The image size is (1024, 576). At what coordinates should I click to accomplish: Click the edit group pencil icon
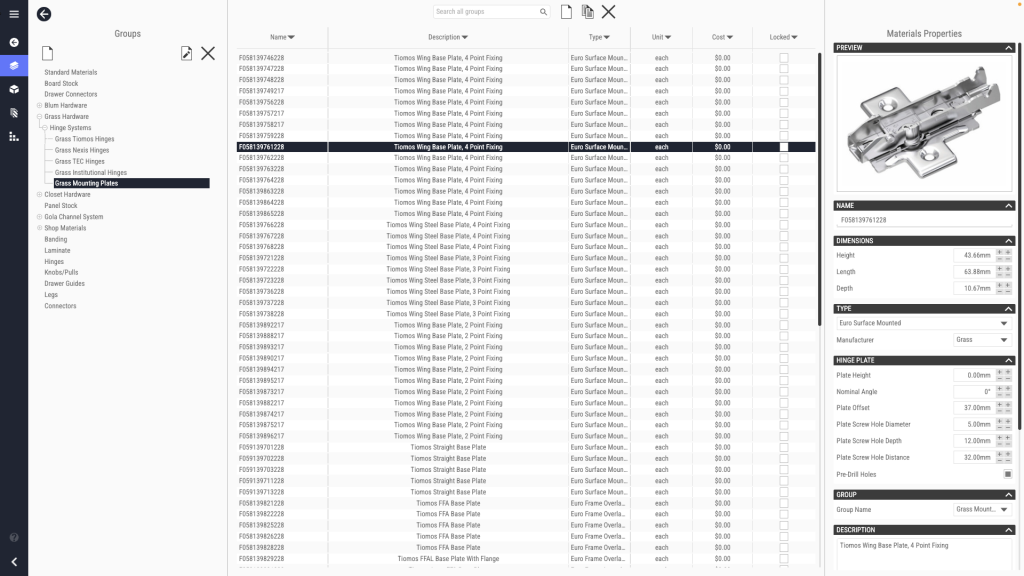(x=186, y=53)
